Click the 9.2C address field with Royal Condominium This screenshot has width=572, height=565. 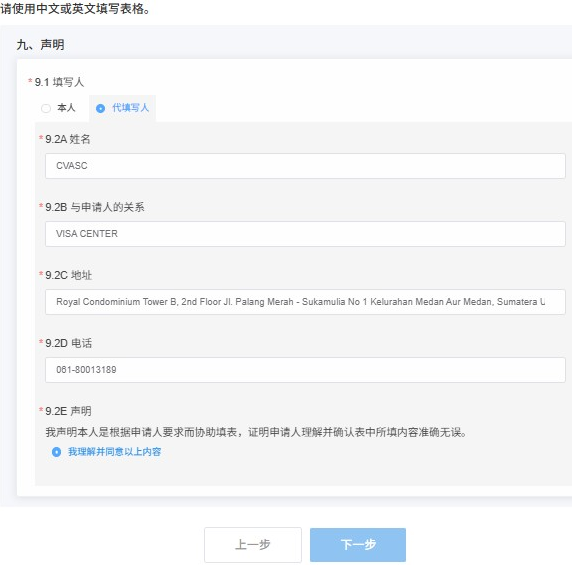coord(305,302)
